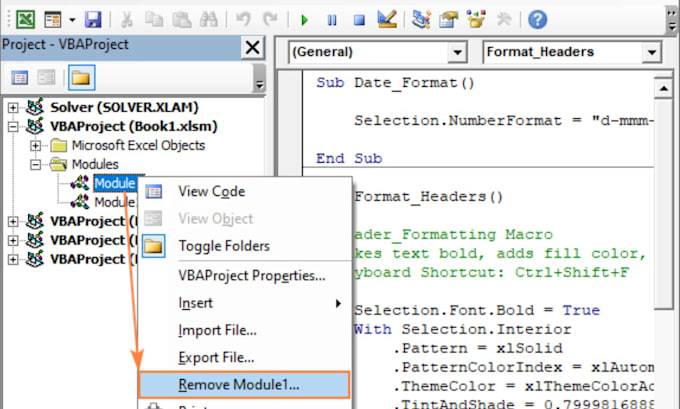Select the second module below the highlighted one
The image size is (680, 409).
tap(114, 202)
